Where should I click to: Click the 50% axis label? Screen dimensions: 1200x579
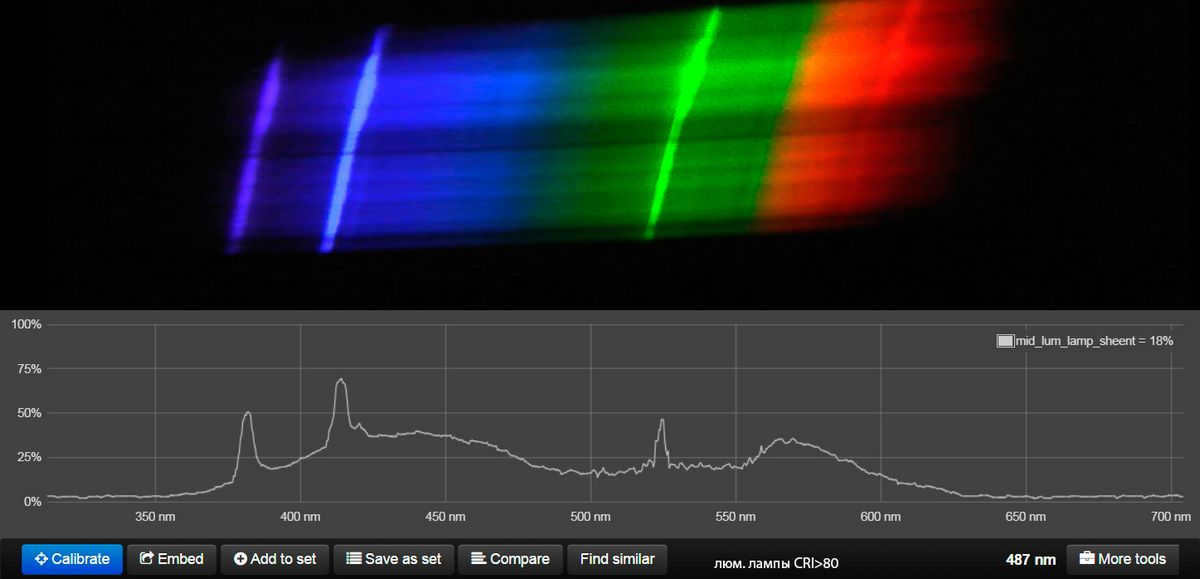point(30,413)
